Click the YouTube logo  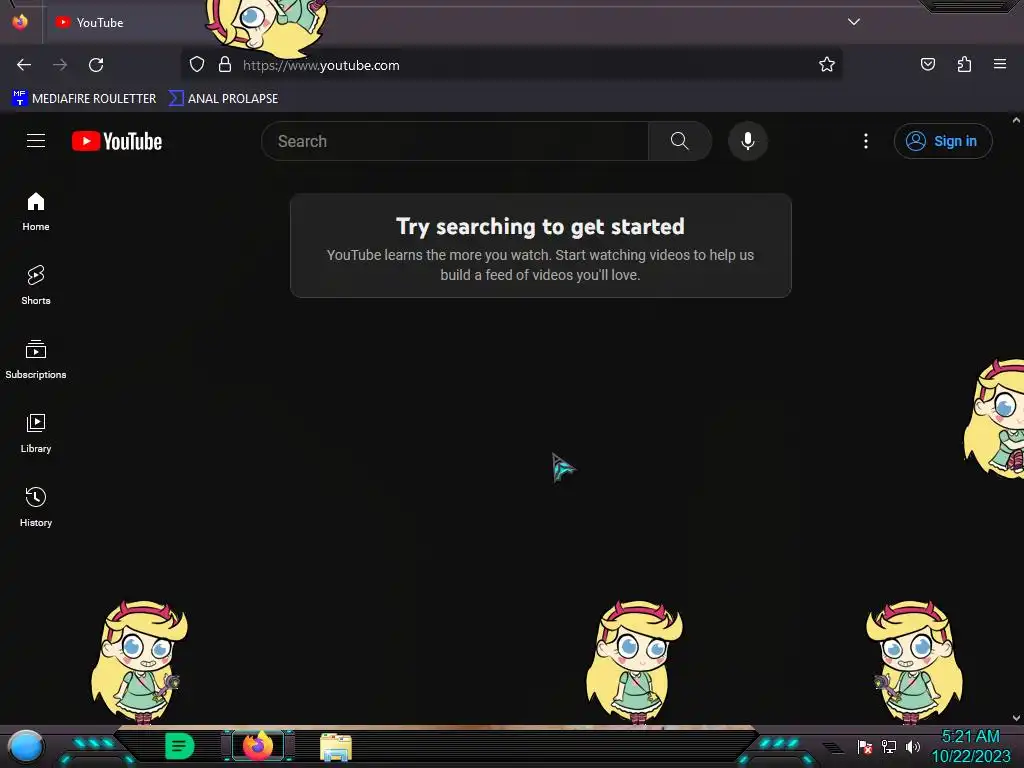pyautogui.click(x=117, y=141)
